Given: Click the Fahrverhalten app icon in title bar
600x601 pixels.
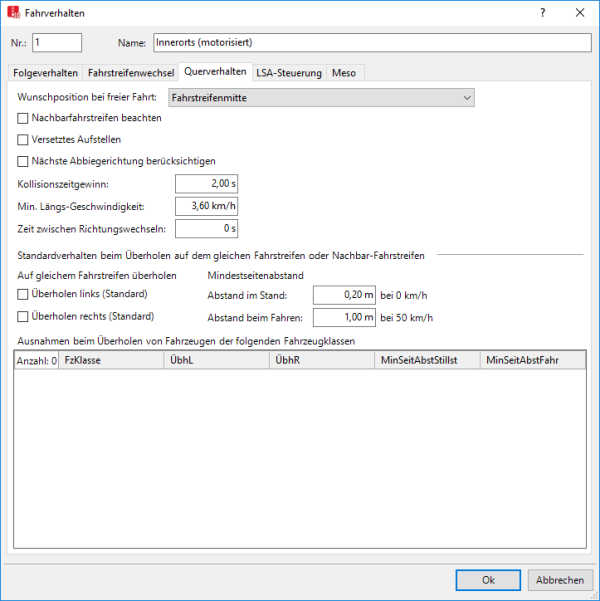Looking at the screenshot, I should tap(13, 13).
